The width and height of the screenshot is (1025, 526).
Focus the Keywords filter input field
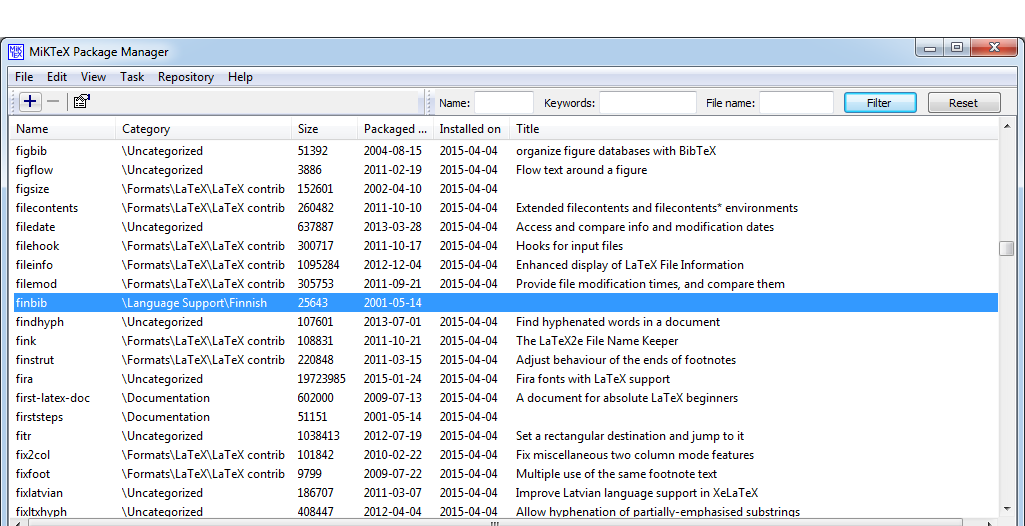tap(648, 103)
